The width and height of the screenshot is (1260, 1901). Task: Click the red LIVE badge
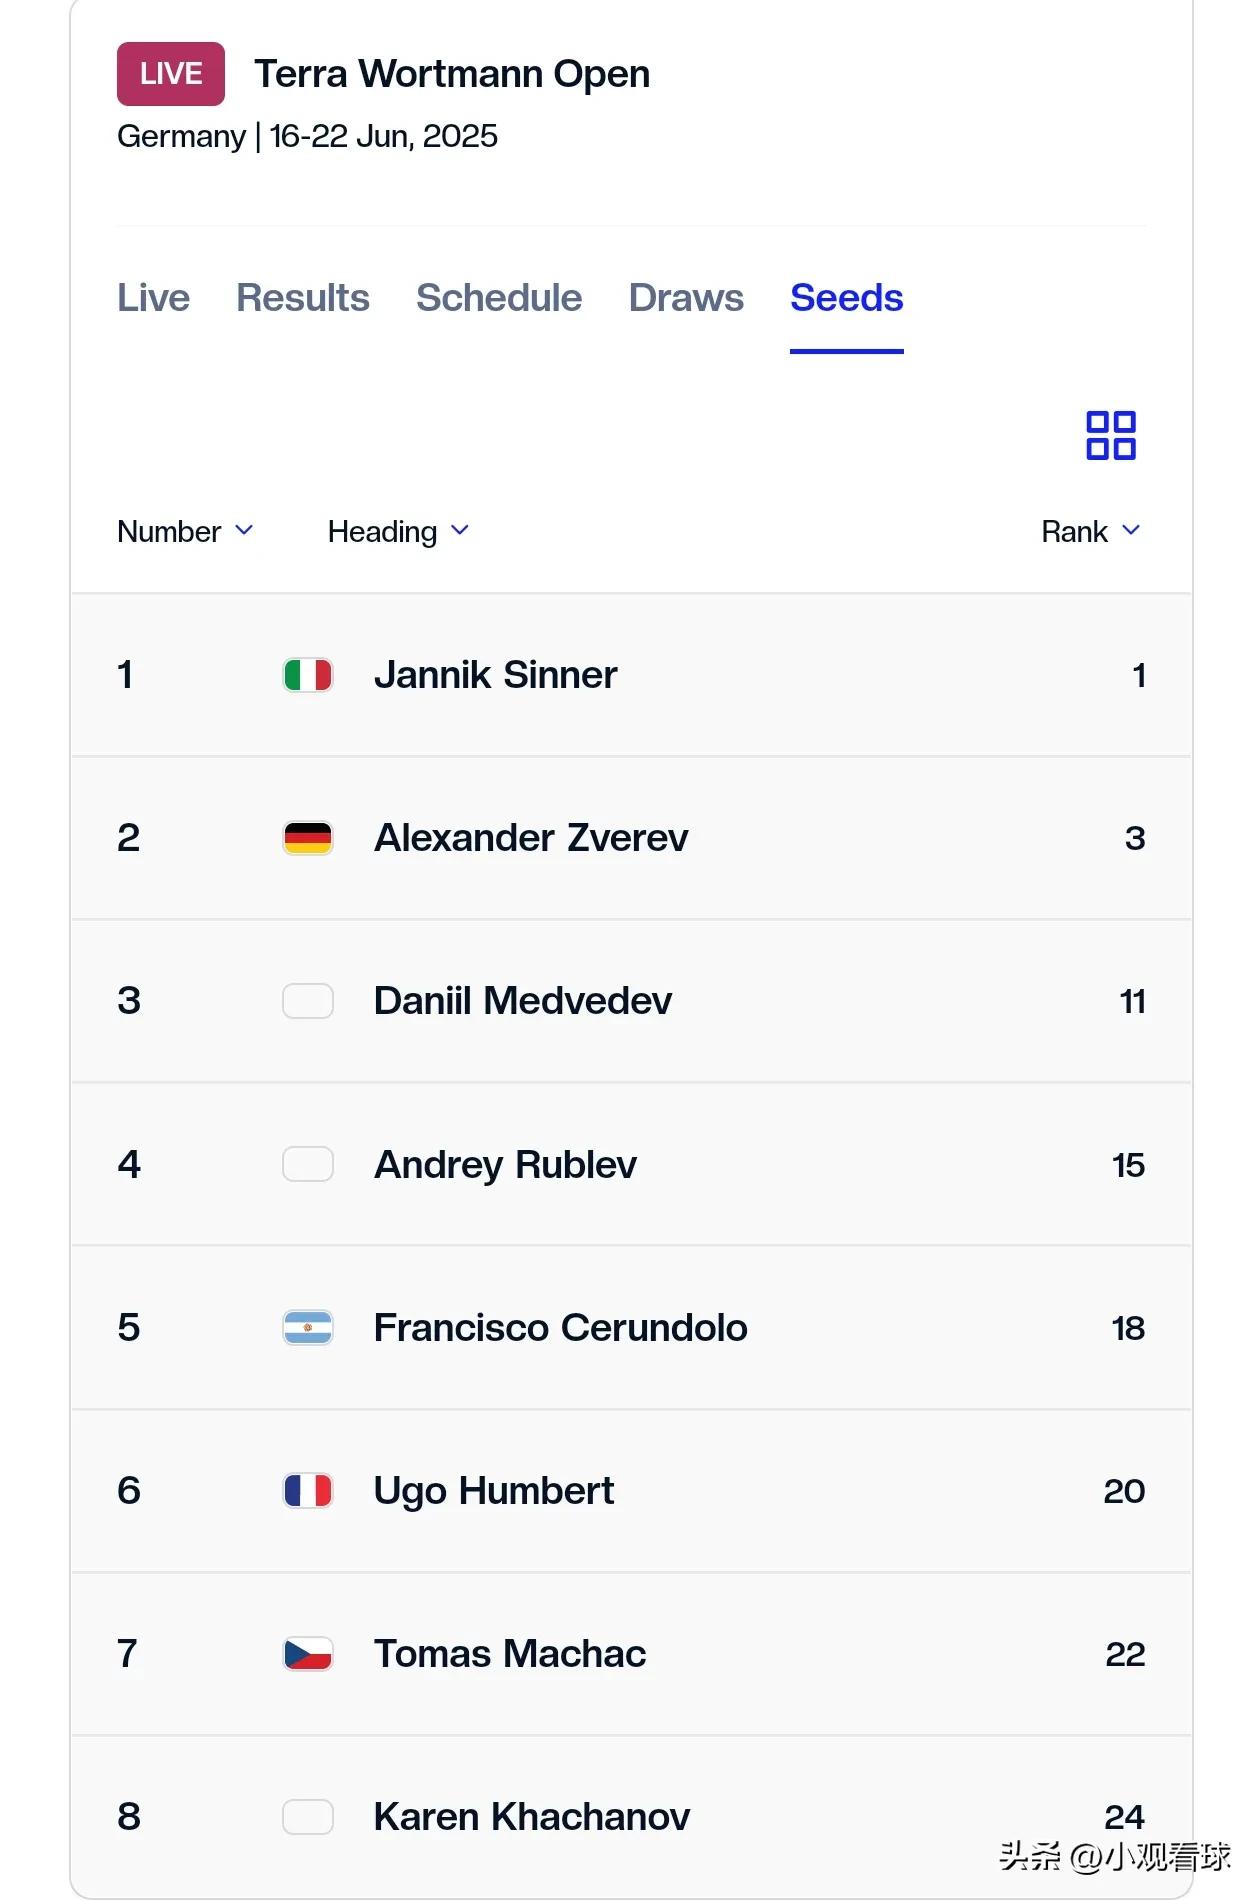pyautogui.click(x=171, y=74)
